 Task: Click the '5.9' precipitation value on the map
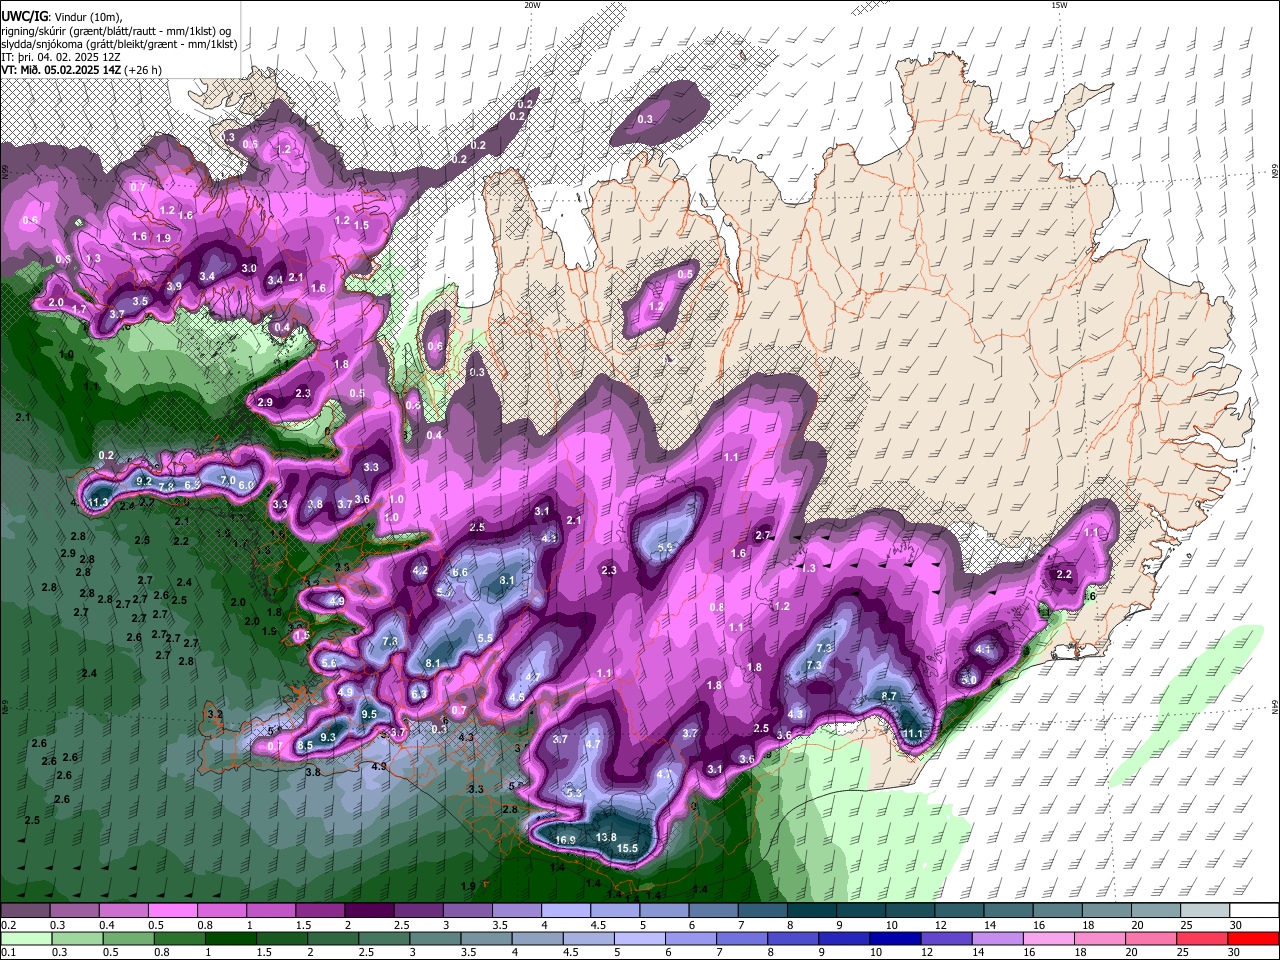pos(666,547)
